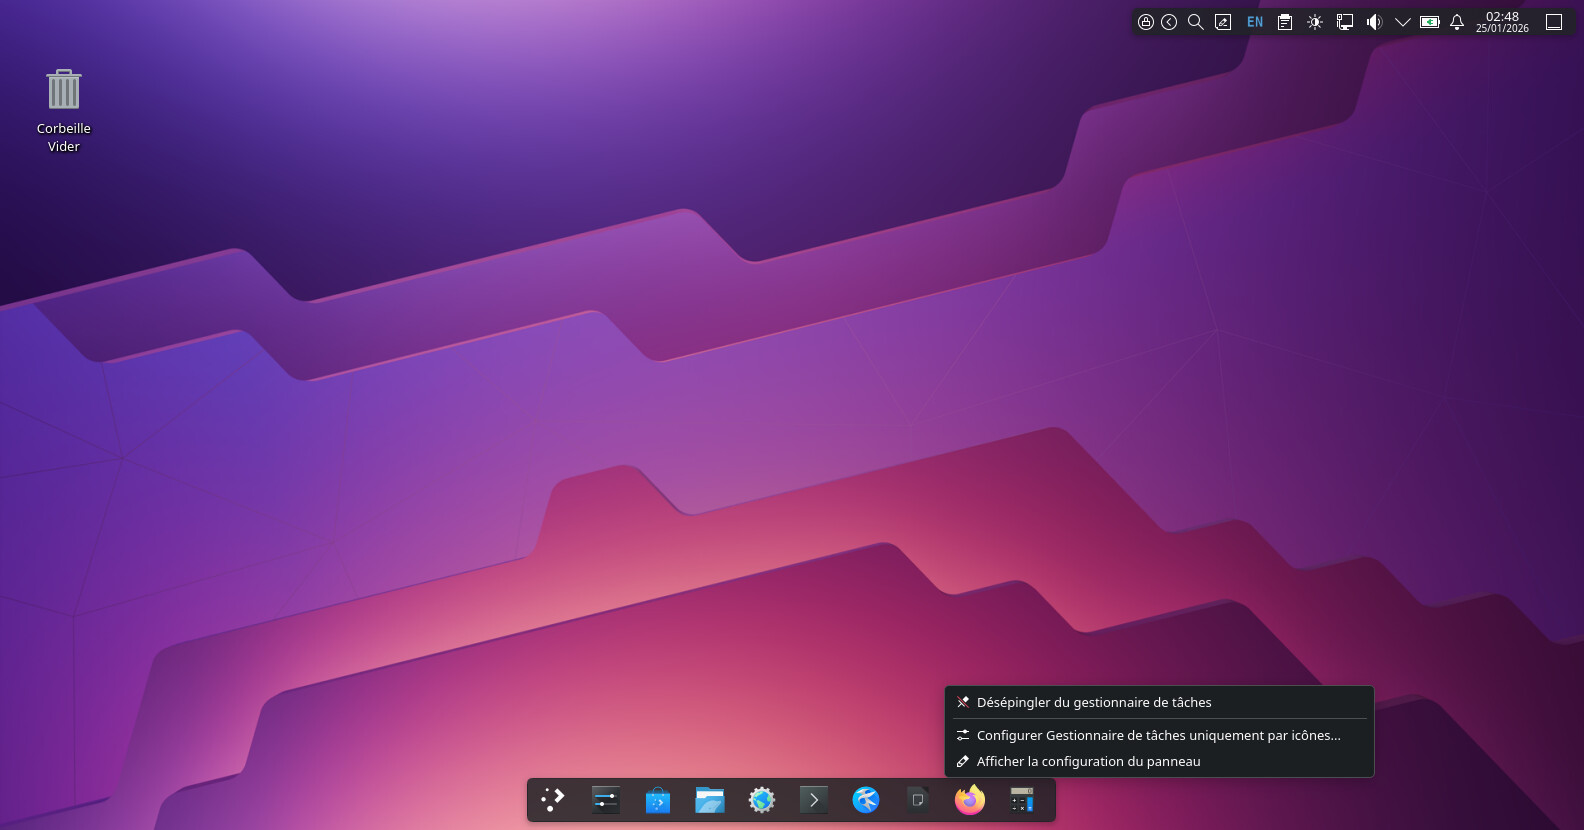This screenshot has height=830, width=1584.
Task: Open the EN keyboard layout switcher
Action: (1255, 22)
